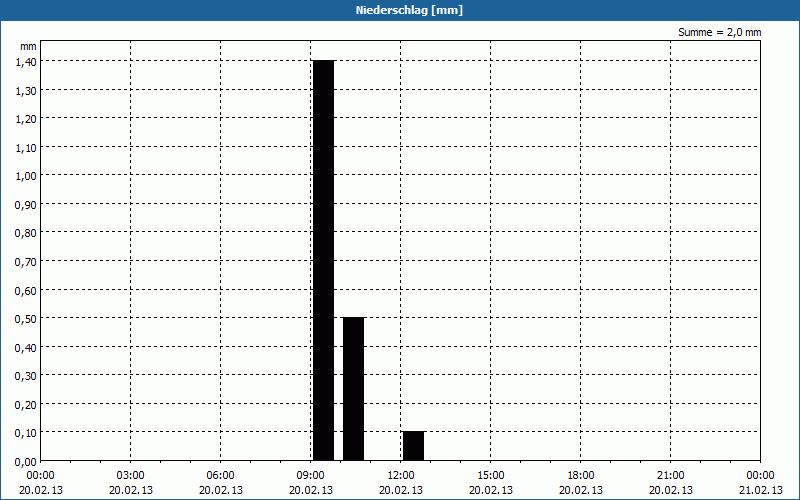
Task: Click the '0,10' y-axis label
Action: coord(26,434)
